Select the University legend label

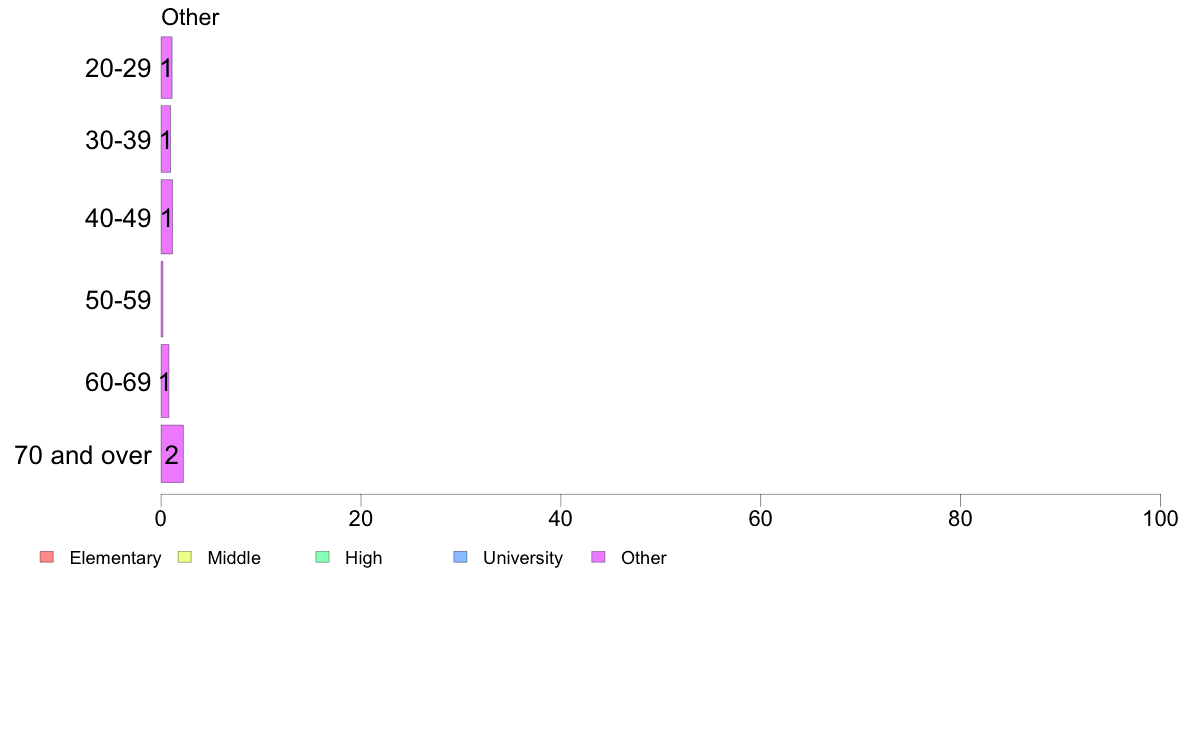523,558
